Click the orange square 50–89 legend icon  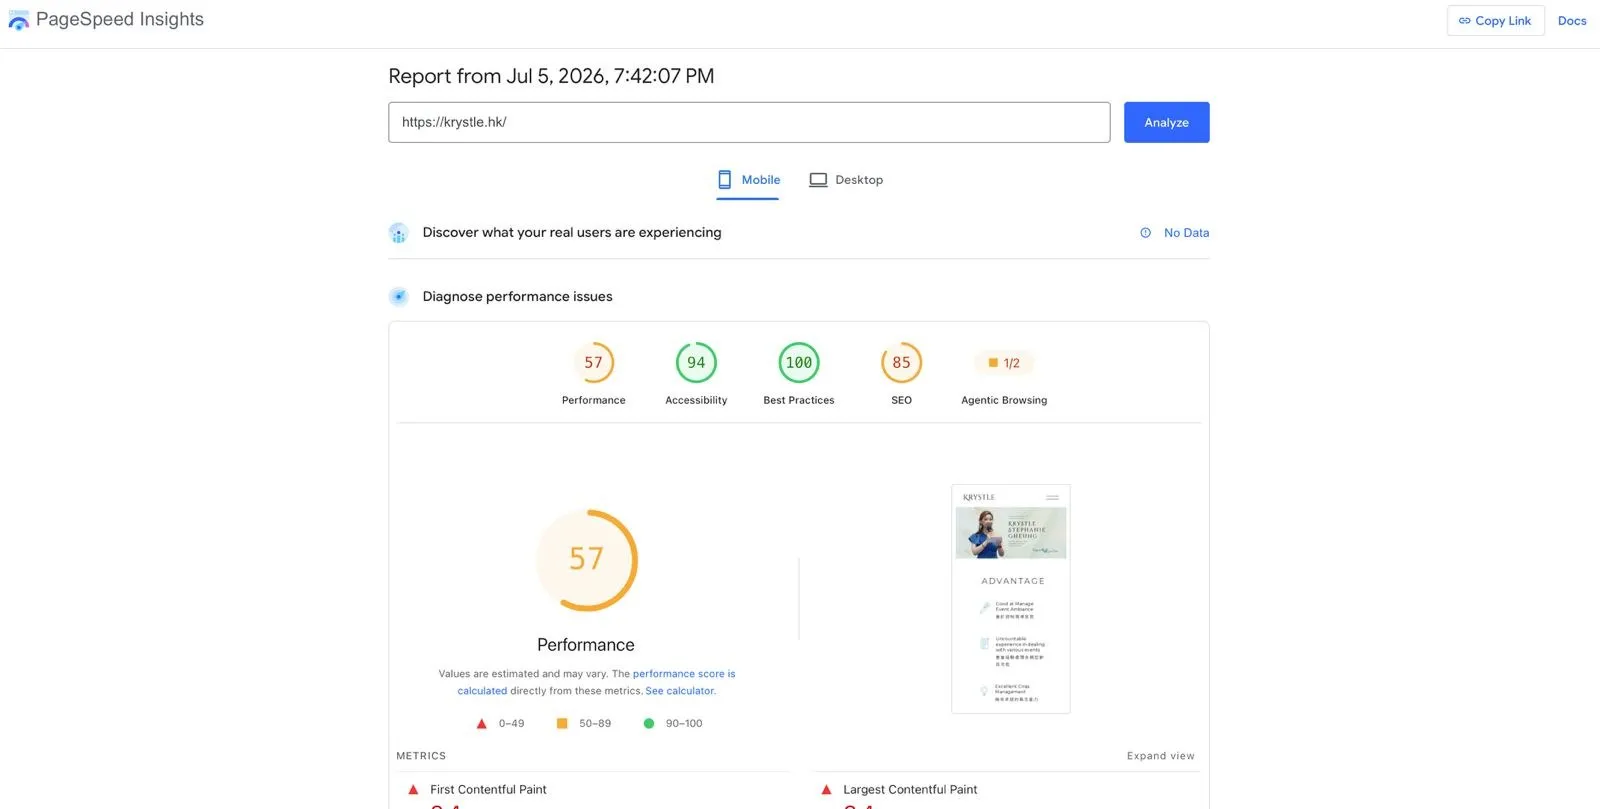click(x=562, y=723)
